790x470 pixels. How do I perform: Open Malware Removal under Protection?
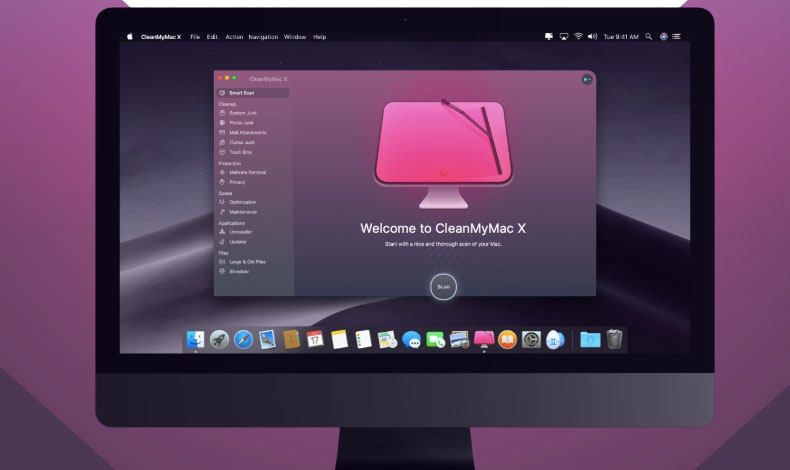point(247,172)
